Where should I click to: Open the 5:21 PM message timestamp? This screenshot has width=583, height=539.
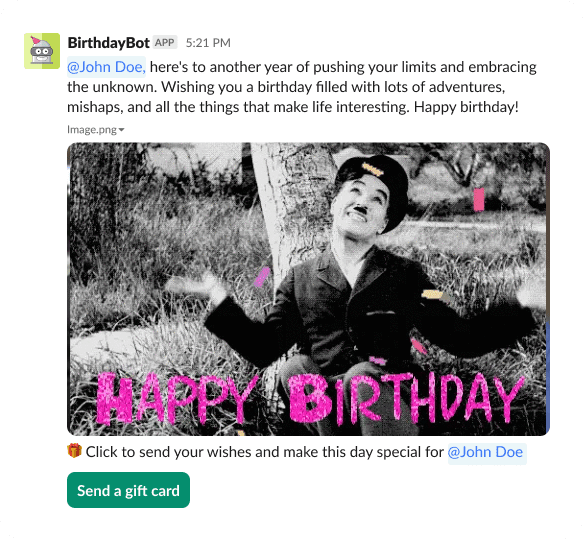[x=208, y=43]
